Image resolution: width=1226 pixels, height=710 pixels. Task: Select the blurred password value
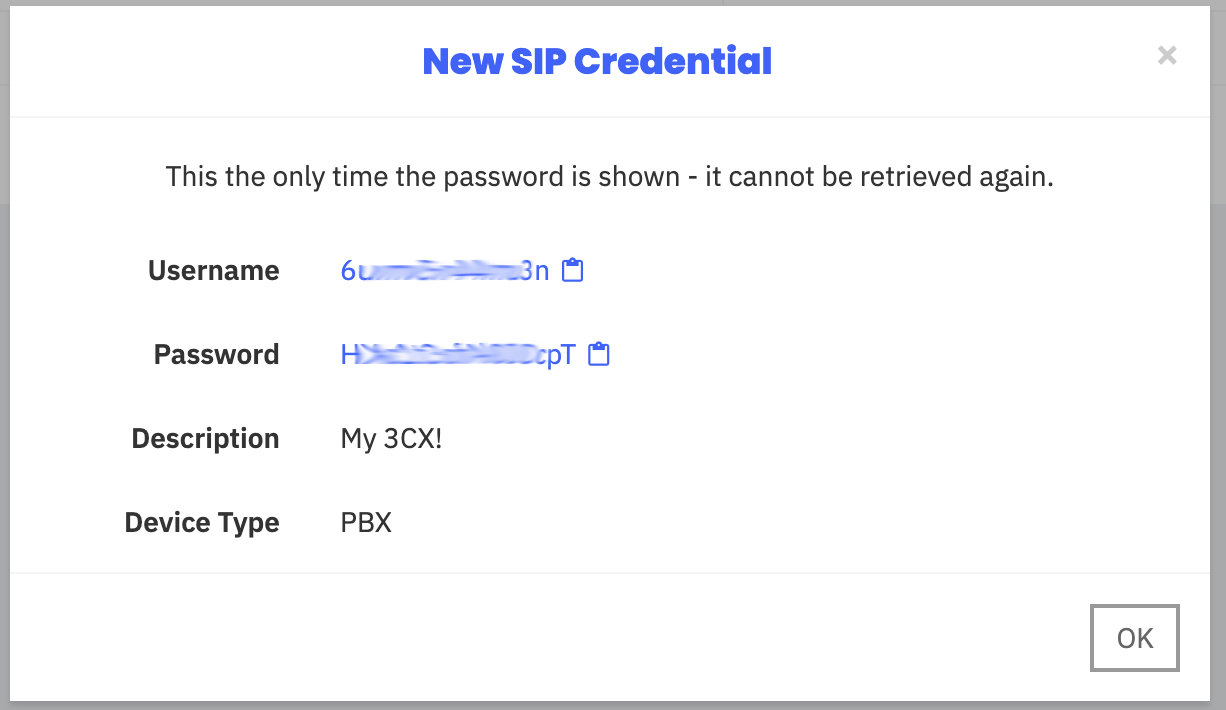click(x=458, y=354)
